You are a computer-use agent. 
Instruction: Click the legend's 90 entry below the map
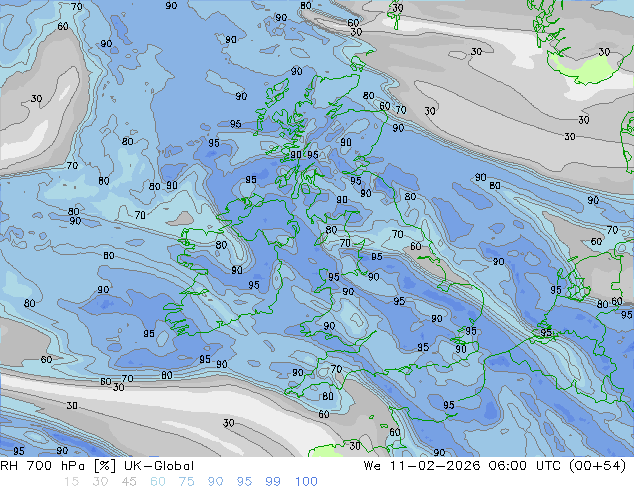coord(215,482)
